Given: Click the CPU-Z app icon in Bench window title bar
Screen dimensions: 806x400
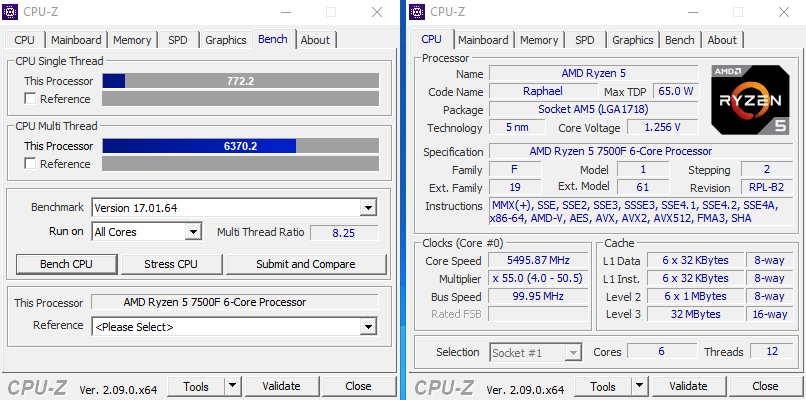Looking at the screenshot, I should pos(10,11).
